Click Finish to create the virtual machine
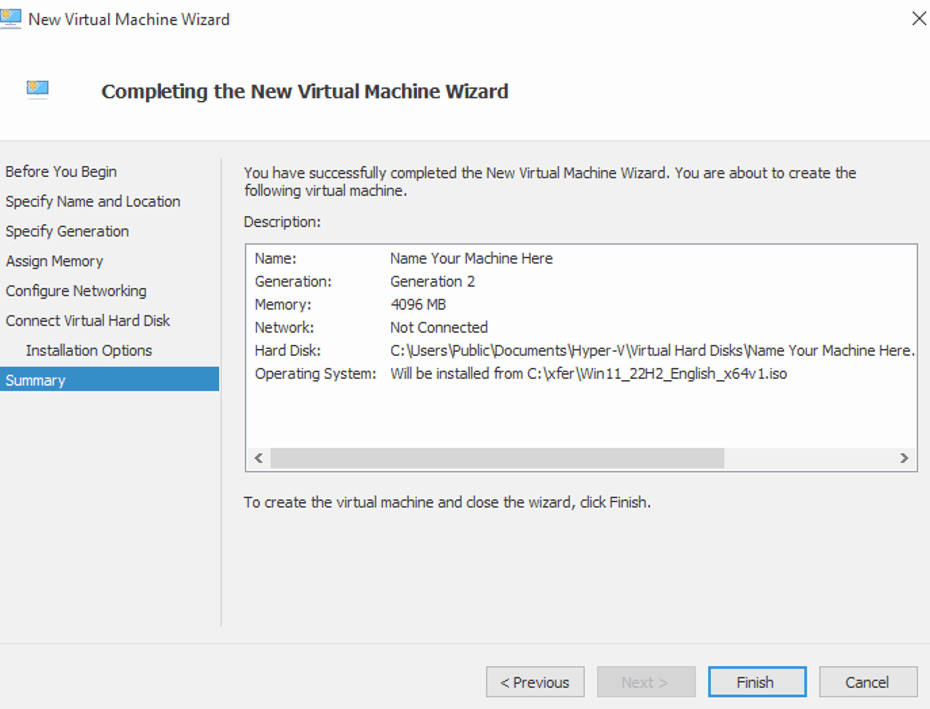 pyautogui.click(x=756, y=682)
